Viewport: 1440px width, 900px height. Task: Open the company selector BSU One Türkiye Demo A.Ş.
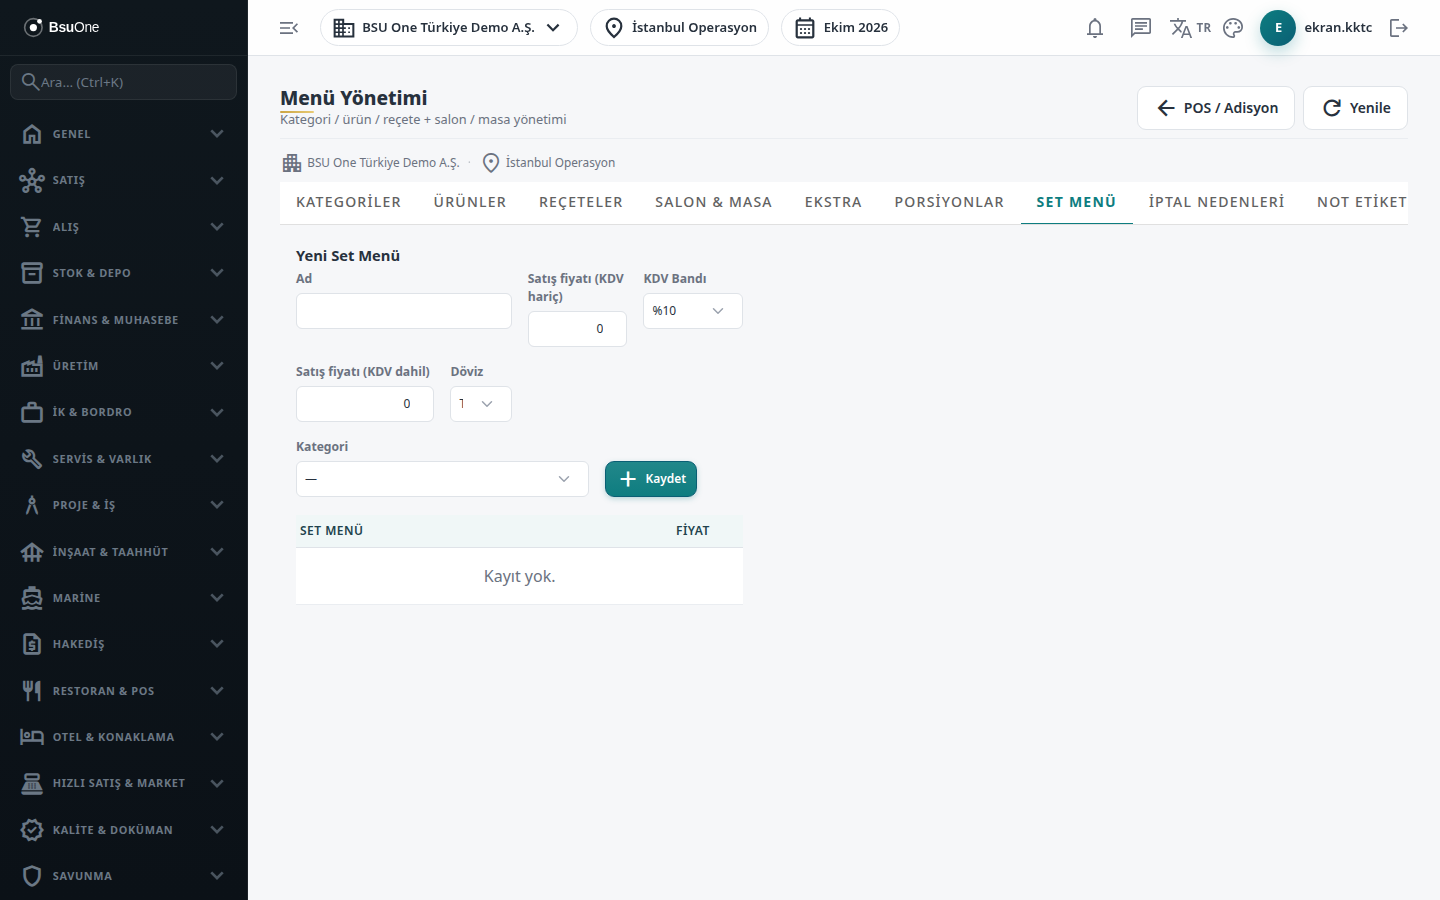click(449, 28)
